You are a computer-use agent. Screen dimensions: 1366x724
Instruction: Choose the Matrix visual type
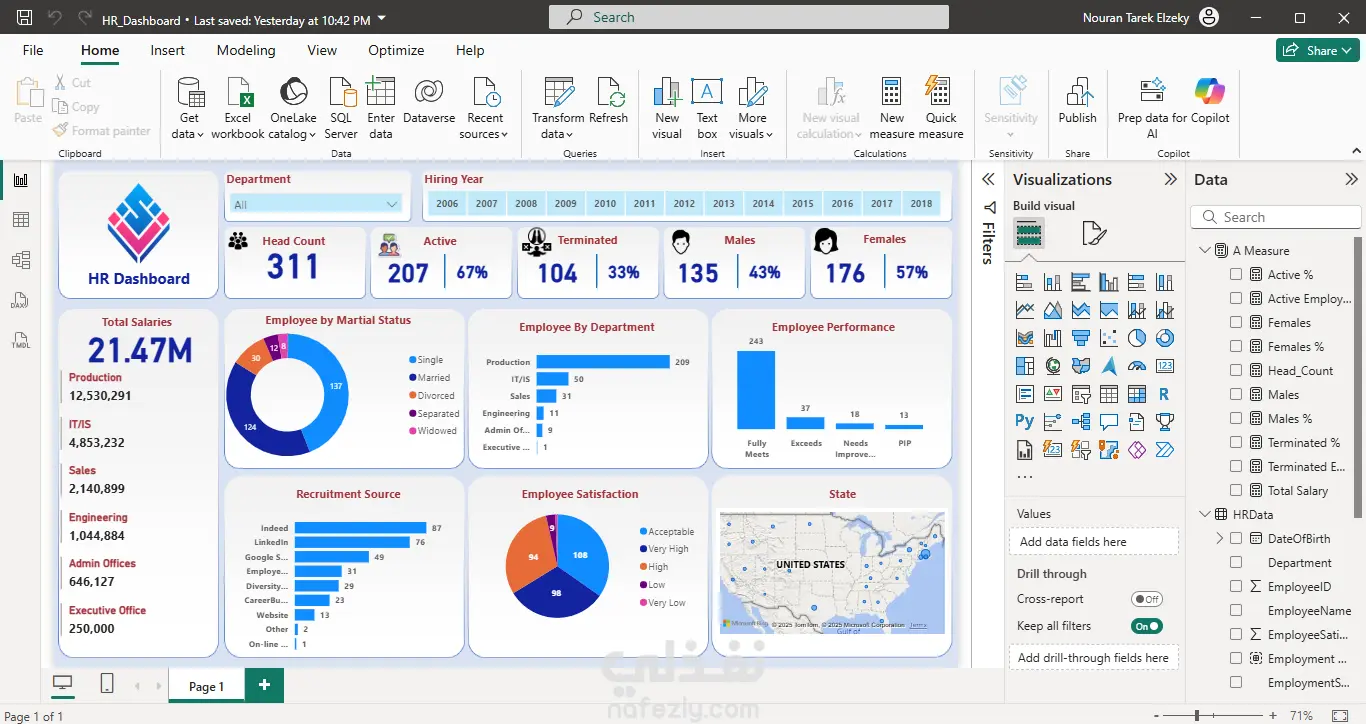click(1137, 394)
